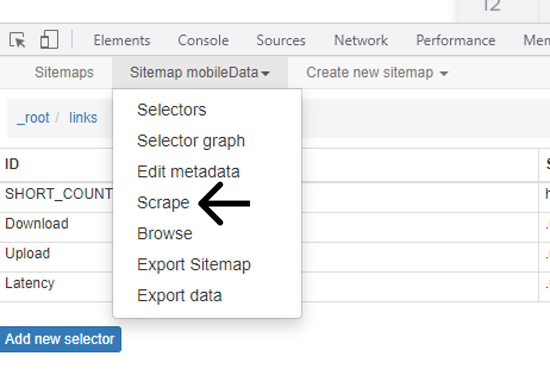Open the Performance tab

pyautogui.click(x=455, y=40)
